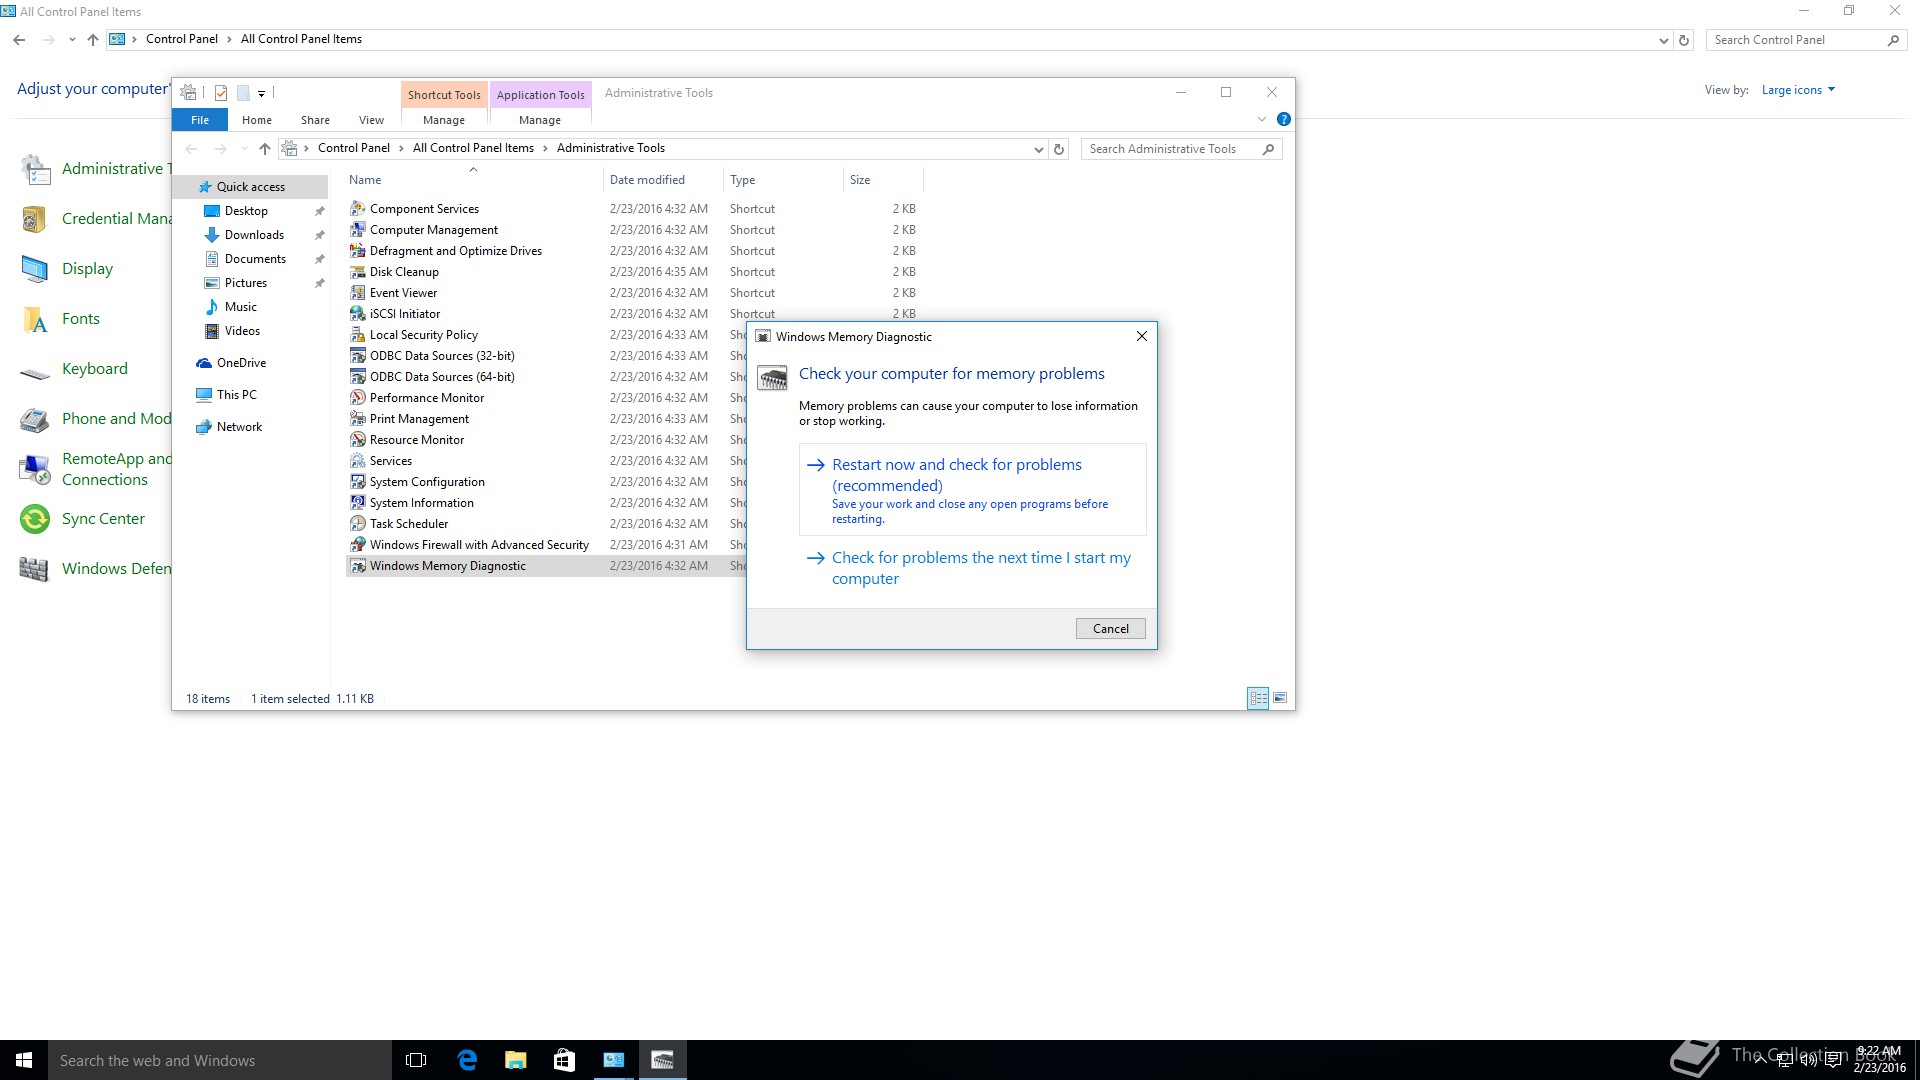The height and width of the screenshot is (1080, 1920).
Task: Click All Control Panel Items in Explorer breadcrumb
Action: pos(473,148)
